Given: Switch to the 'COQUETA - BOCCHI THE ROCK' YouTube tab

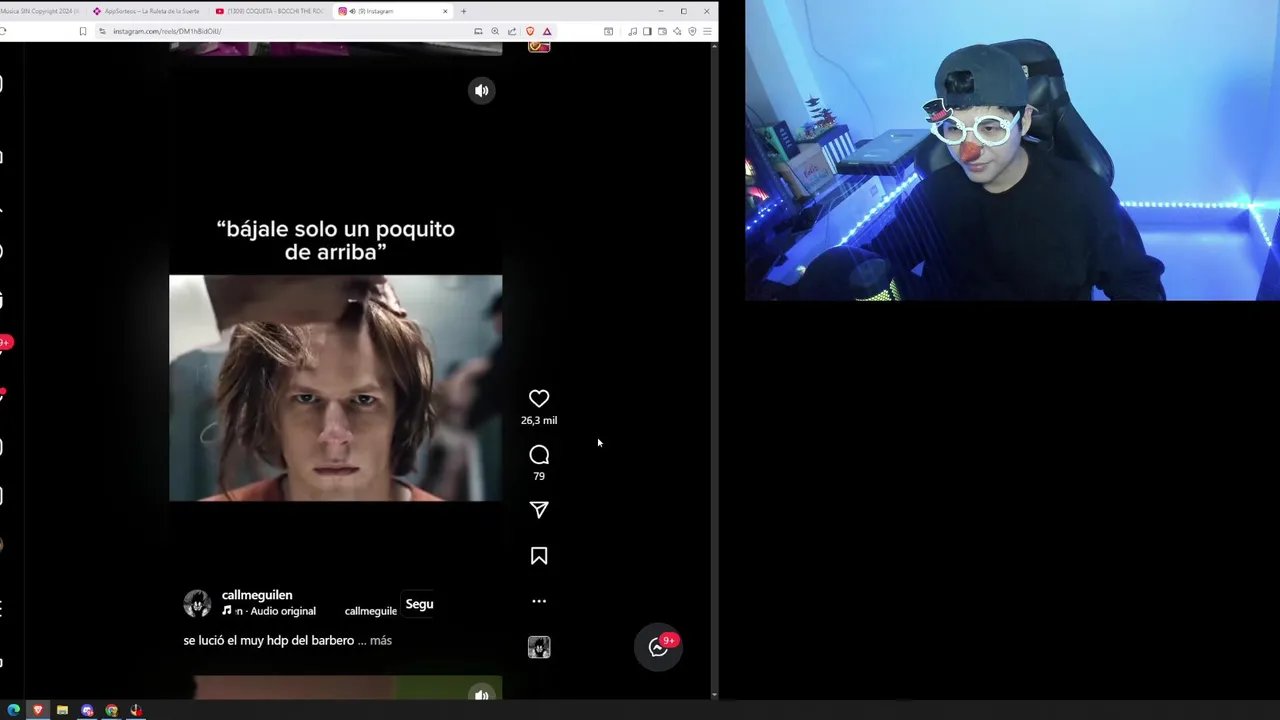Looking at the screenshot, I should click(270, 11).
